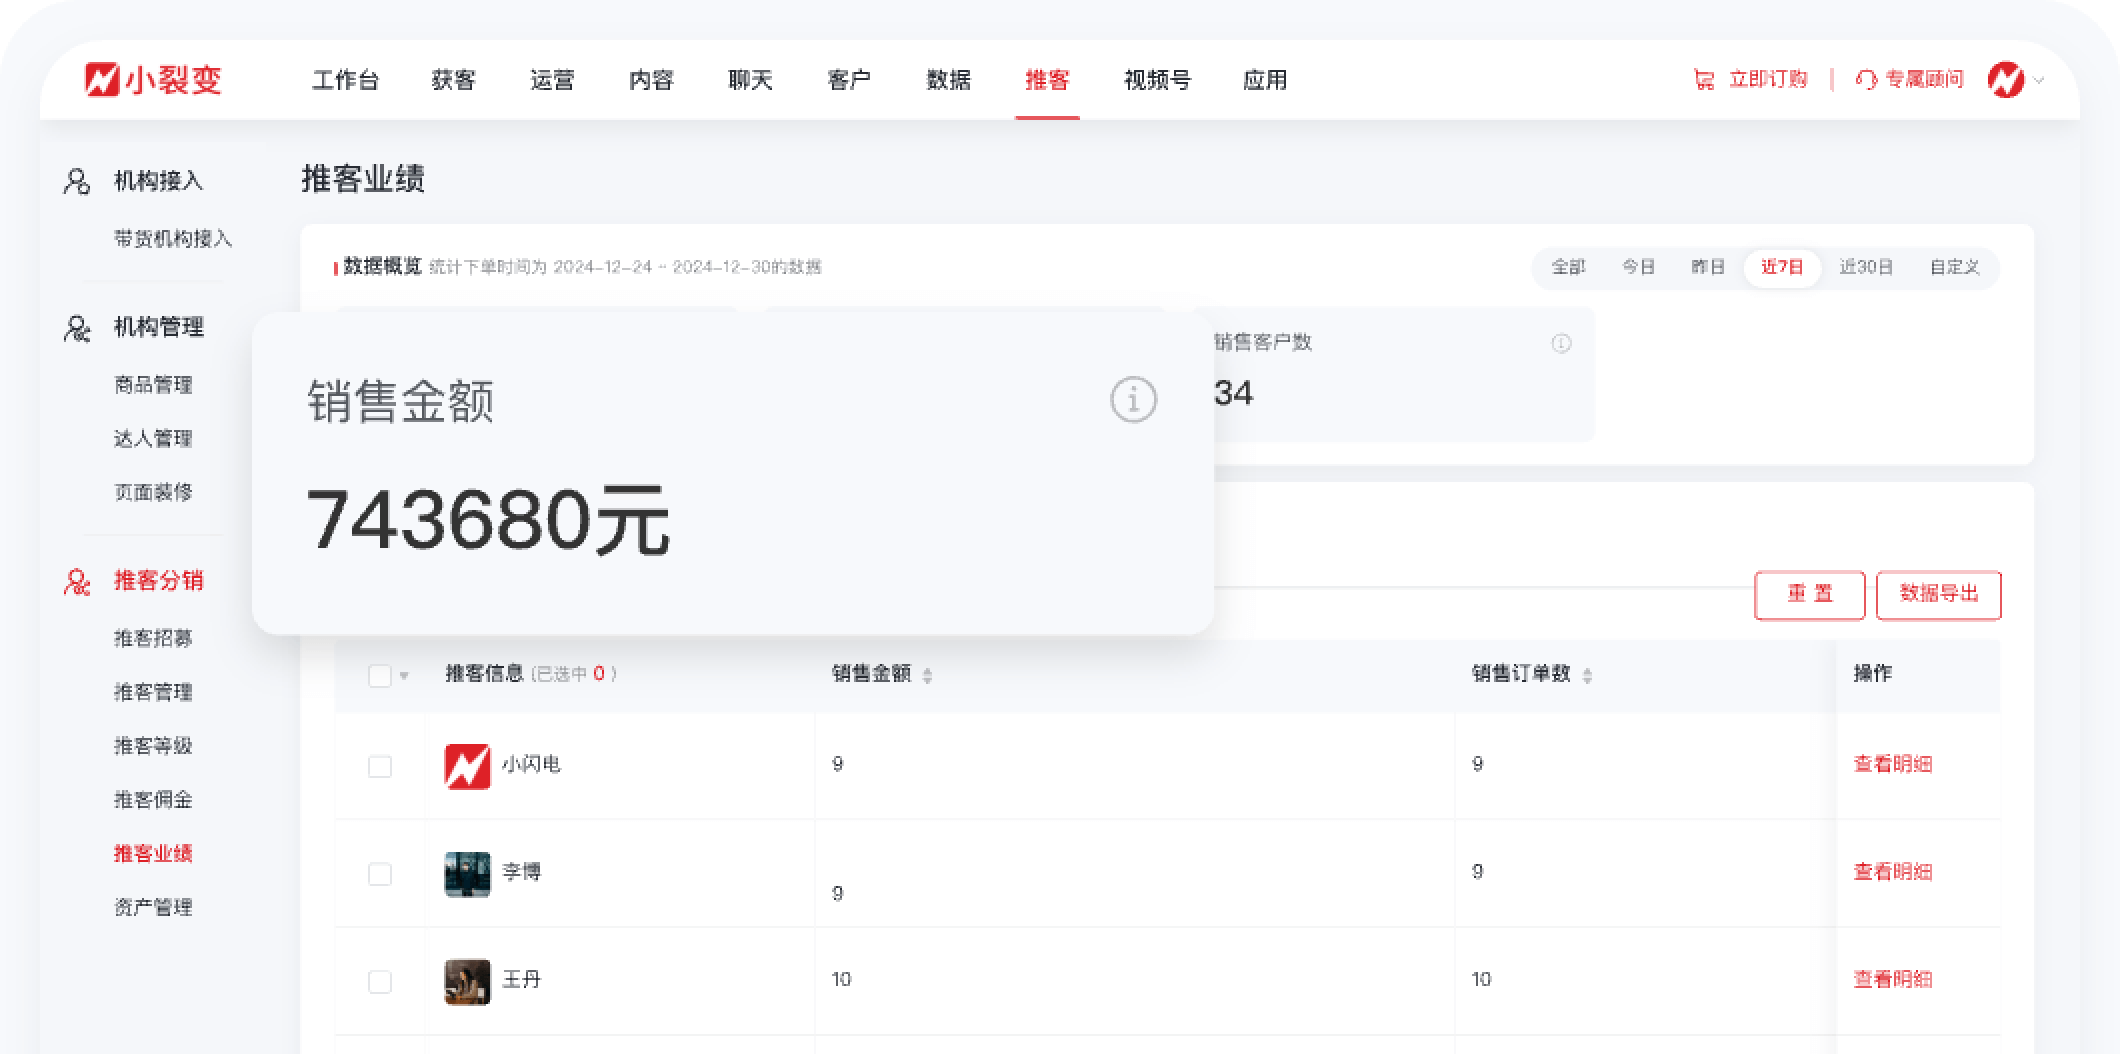Viewport: 2120px width, 1054px height.
Task: Click the 小裂变 logo icon
Action: (102, 80)
